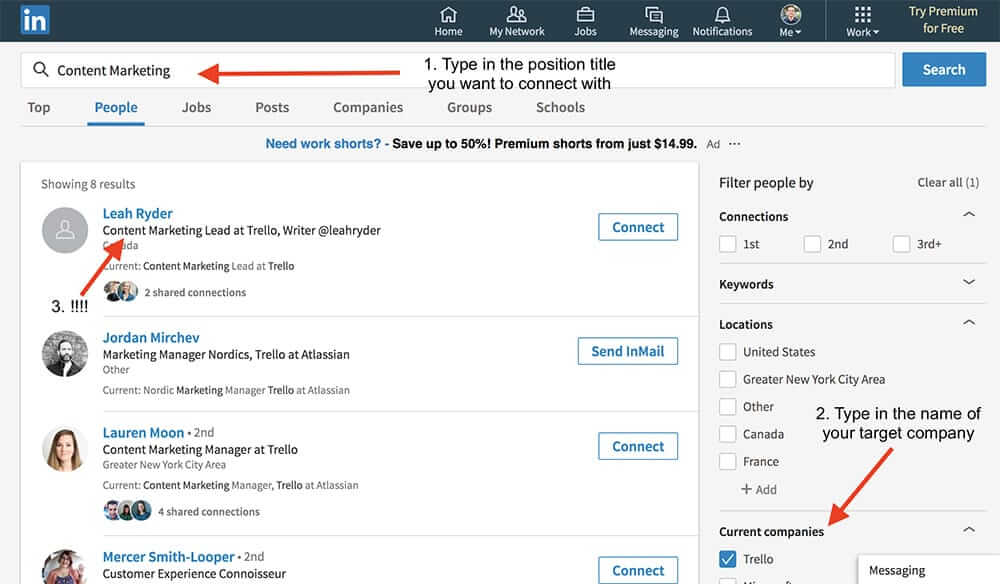Viewport: 1000px width, 584px height.
Task: Expand the Keywords filter section
Action: [x=968, y=284]
